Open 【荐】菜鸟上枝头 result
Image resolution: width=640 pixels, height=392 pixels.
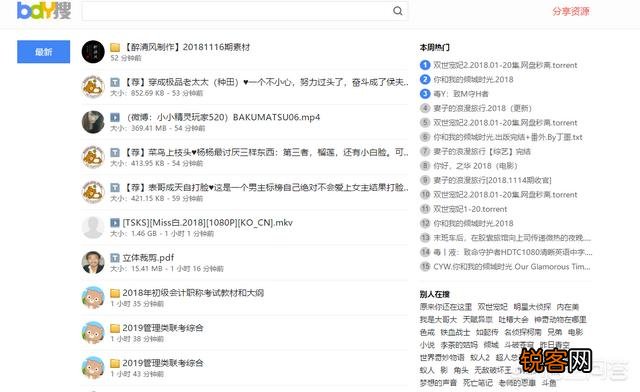265,152
